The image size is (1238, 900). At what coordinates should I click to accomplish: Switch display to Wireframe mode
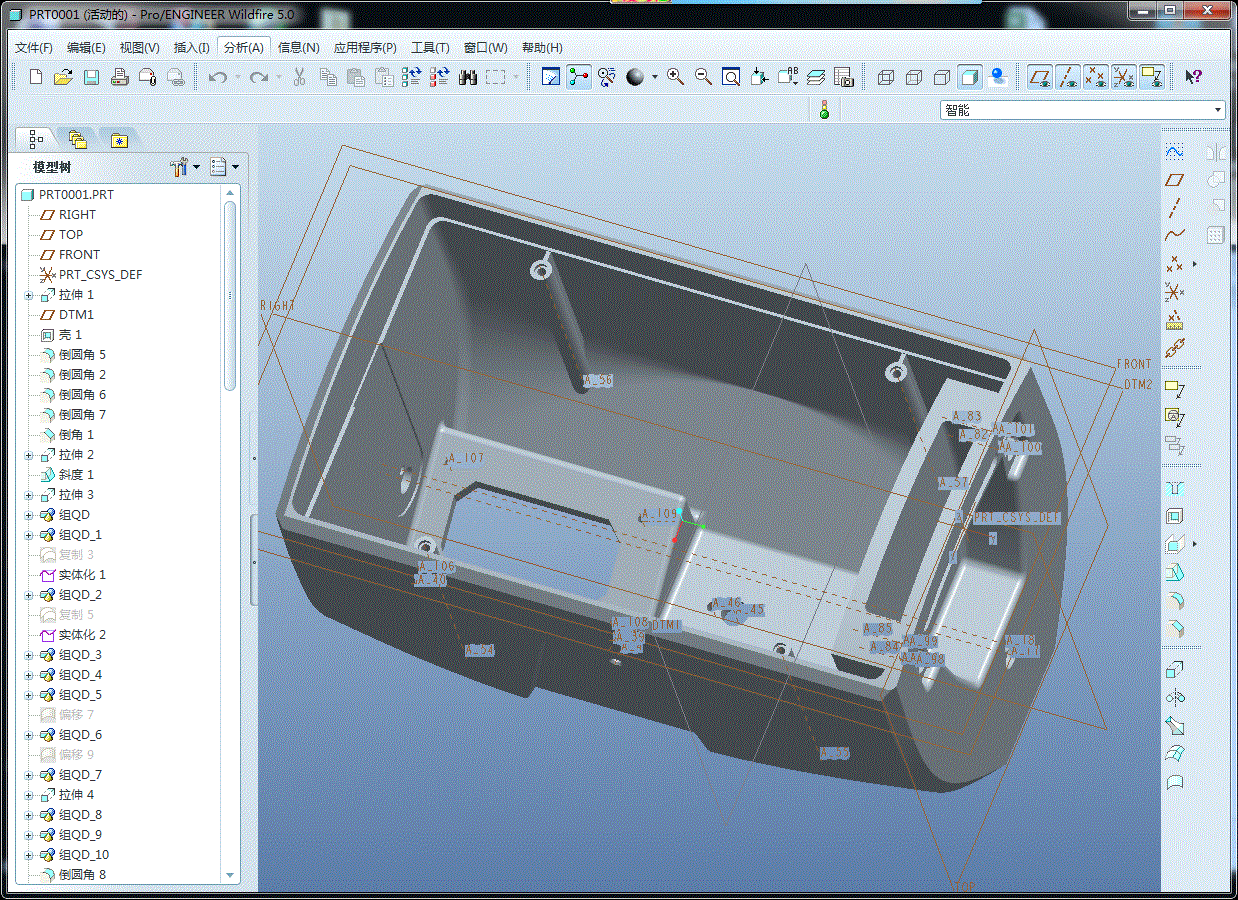(x=885, y=77)
